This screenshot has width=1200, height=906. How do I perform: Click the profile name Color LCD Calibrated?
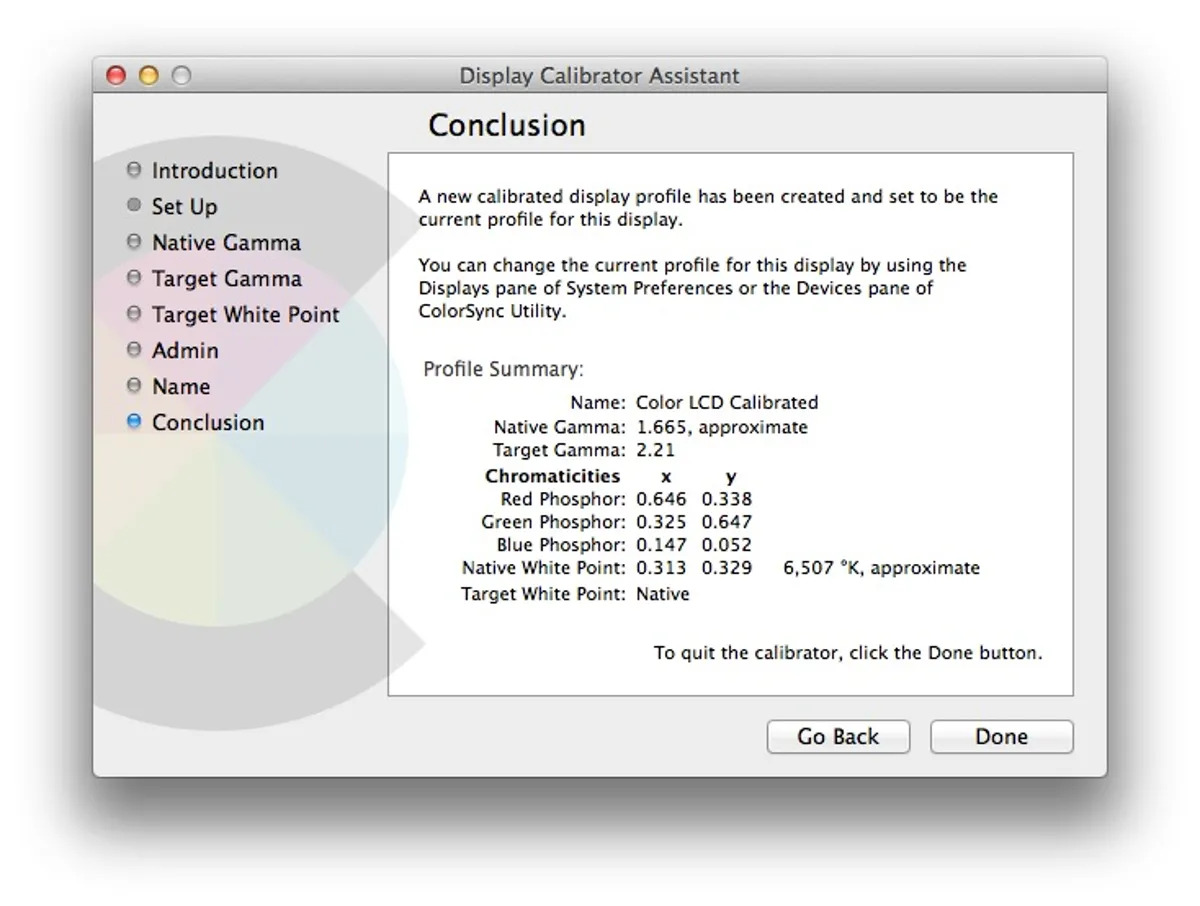pyautogui.click(x=727, y=403)
